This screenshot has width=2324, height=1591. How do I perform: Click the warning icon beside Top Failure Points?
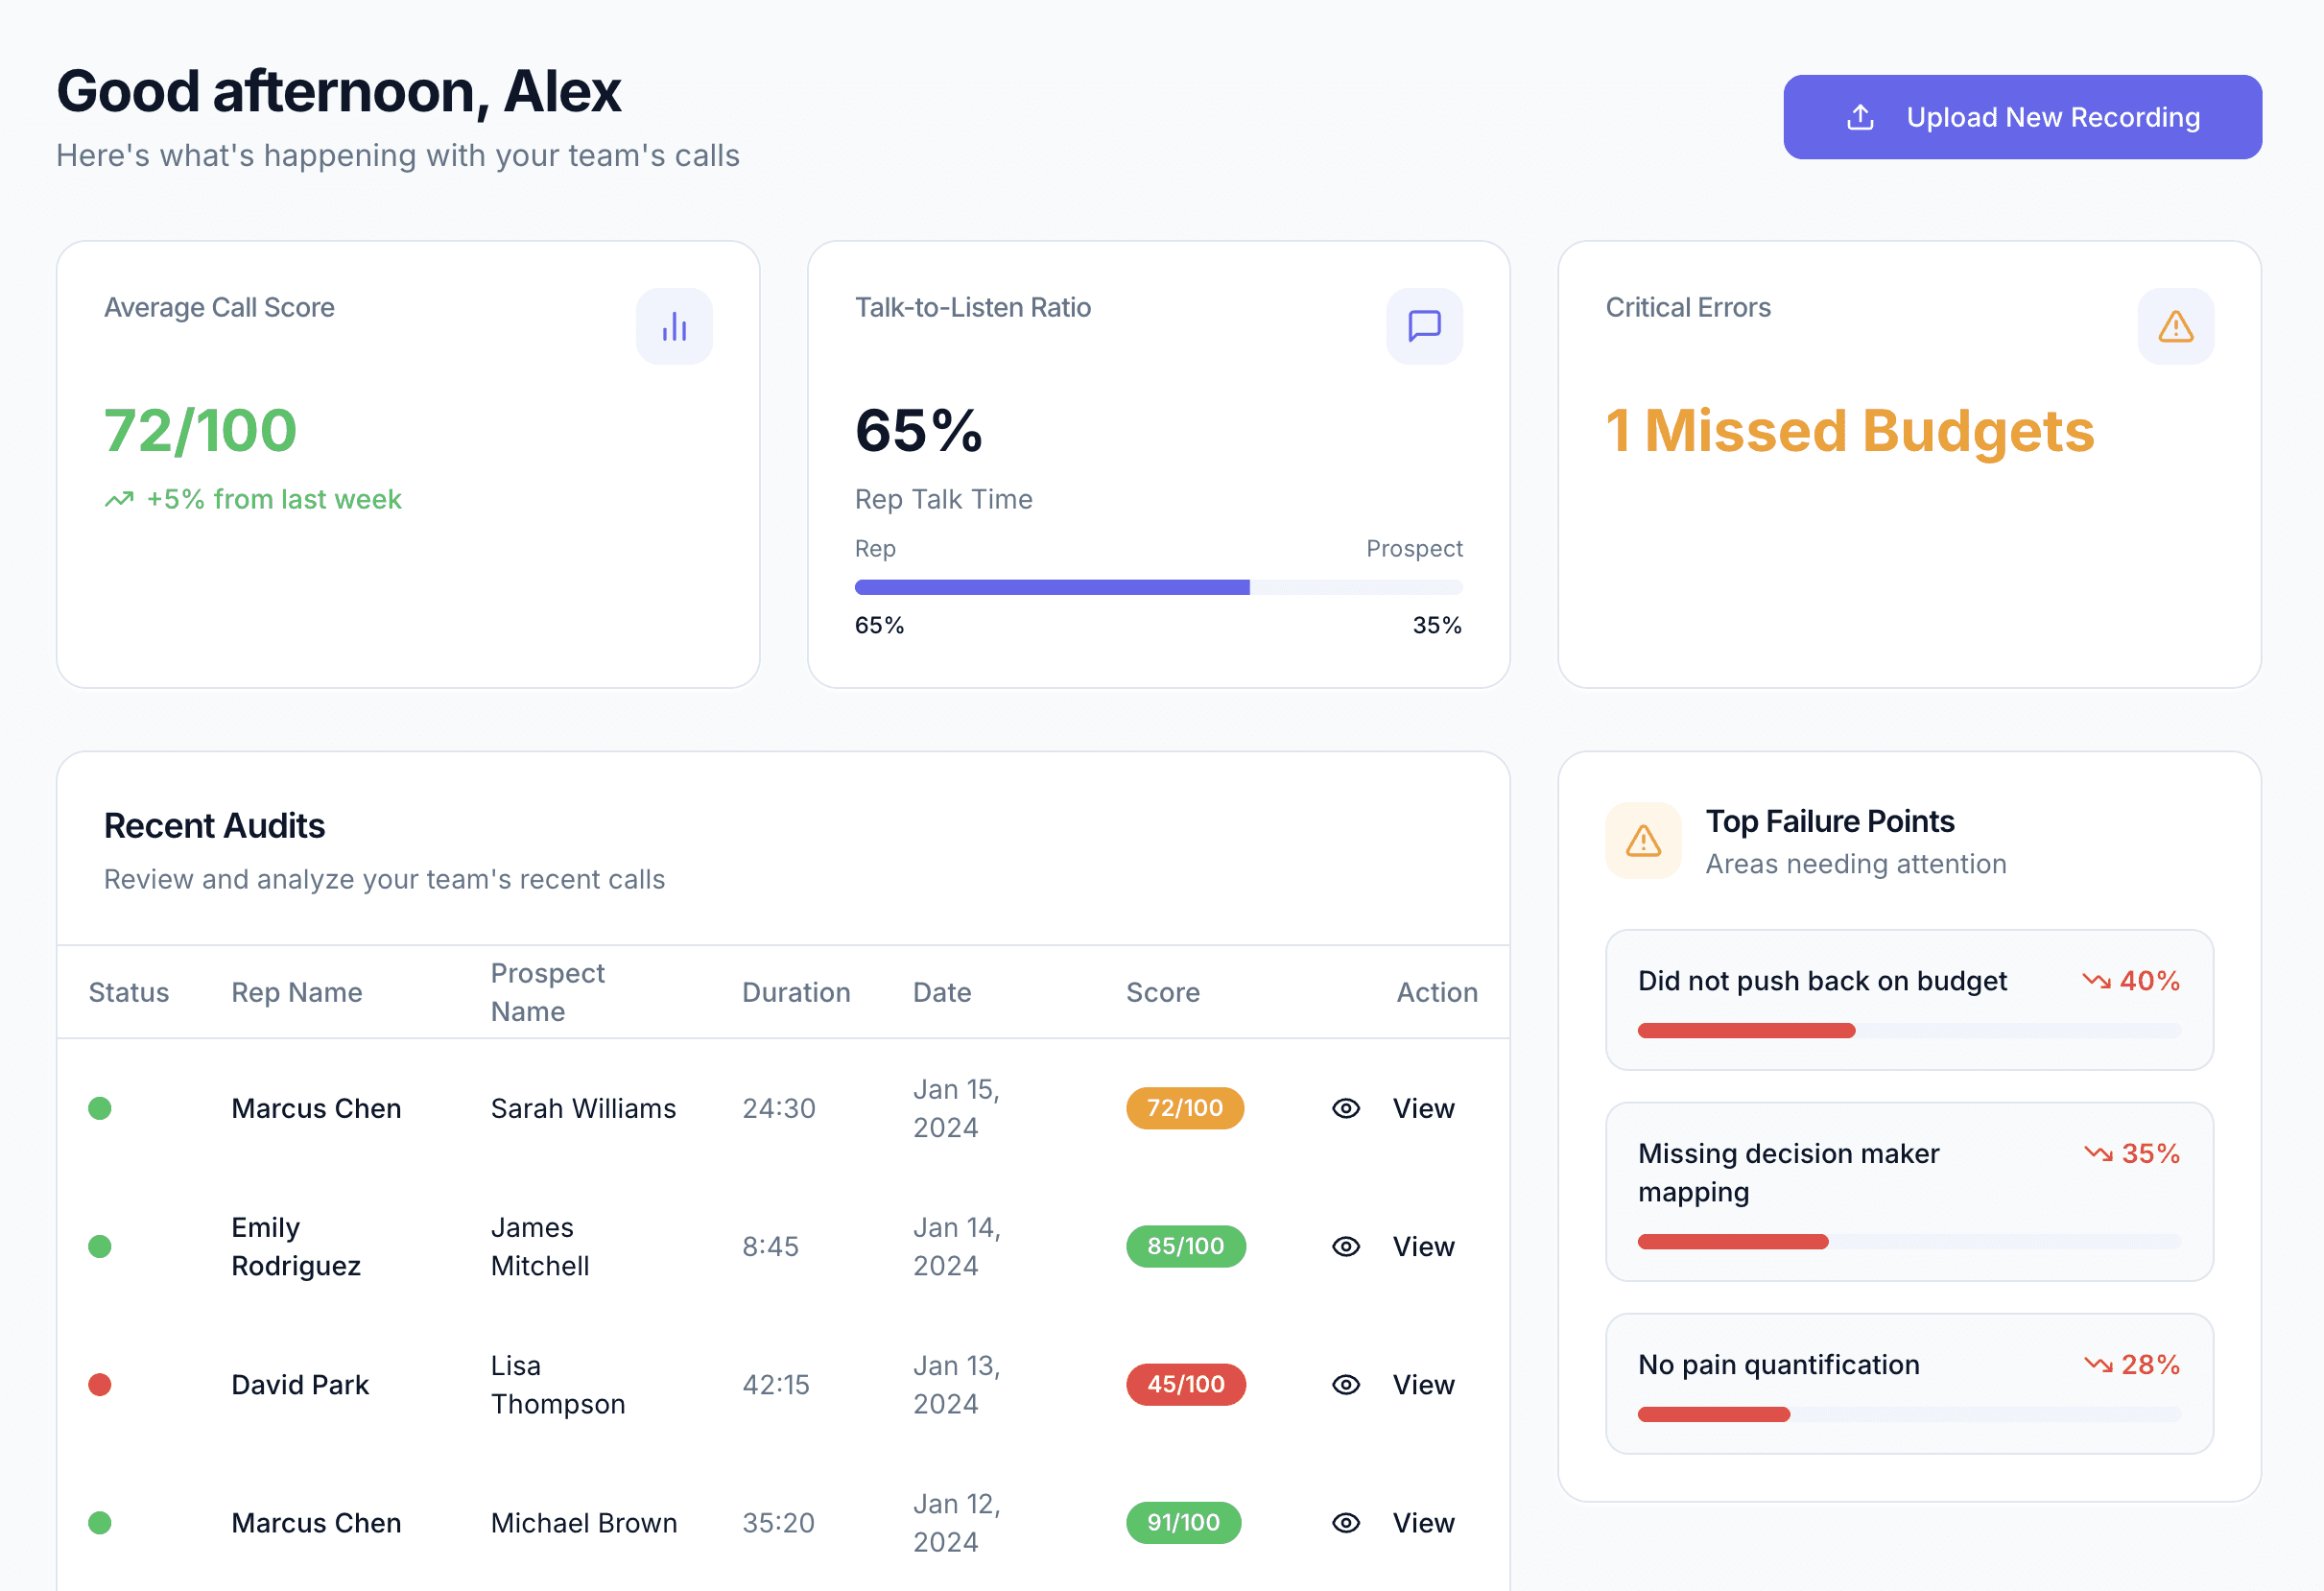tap(1643, 840)
